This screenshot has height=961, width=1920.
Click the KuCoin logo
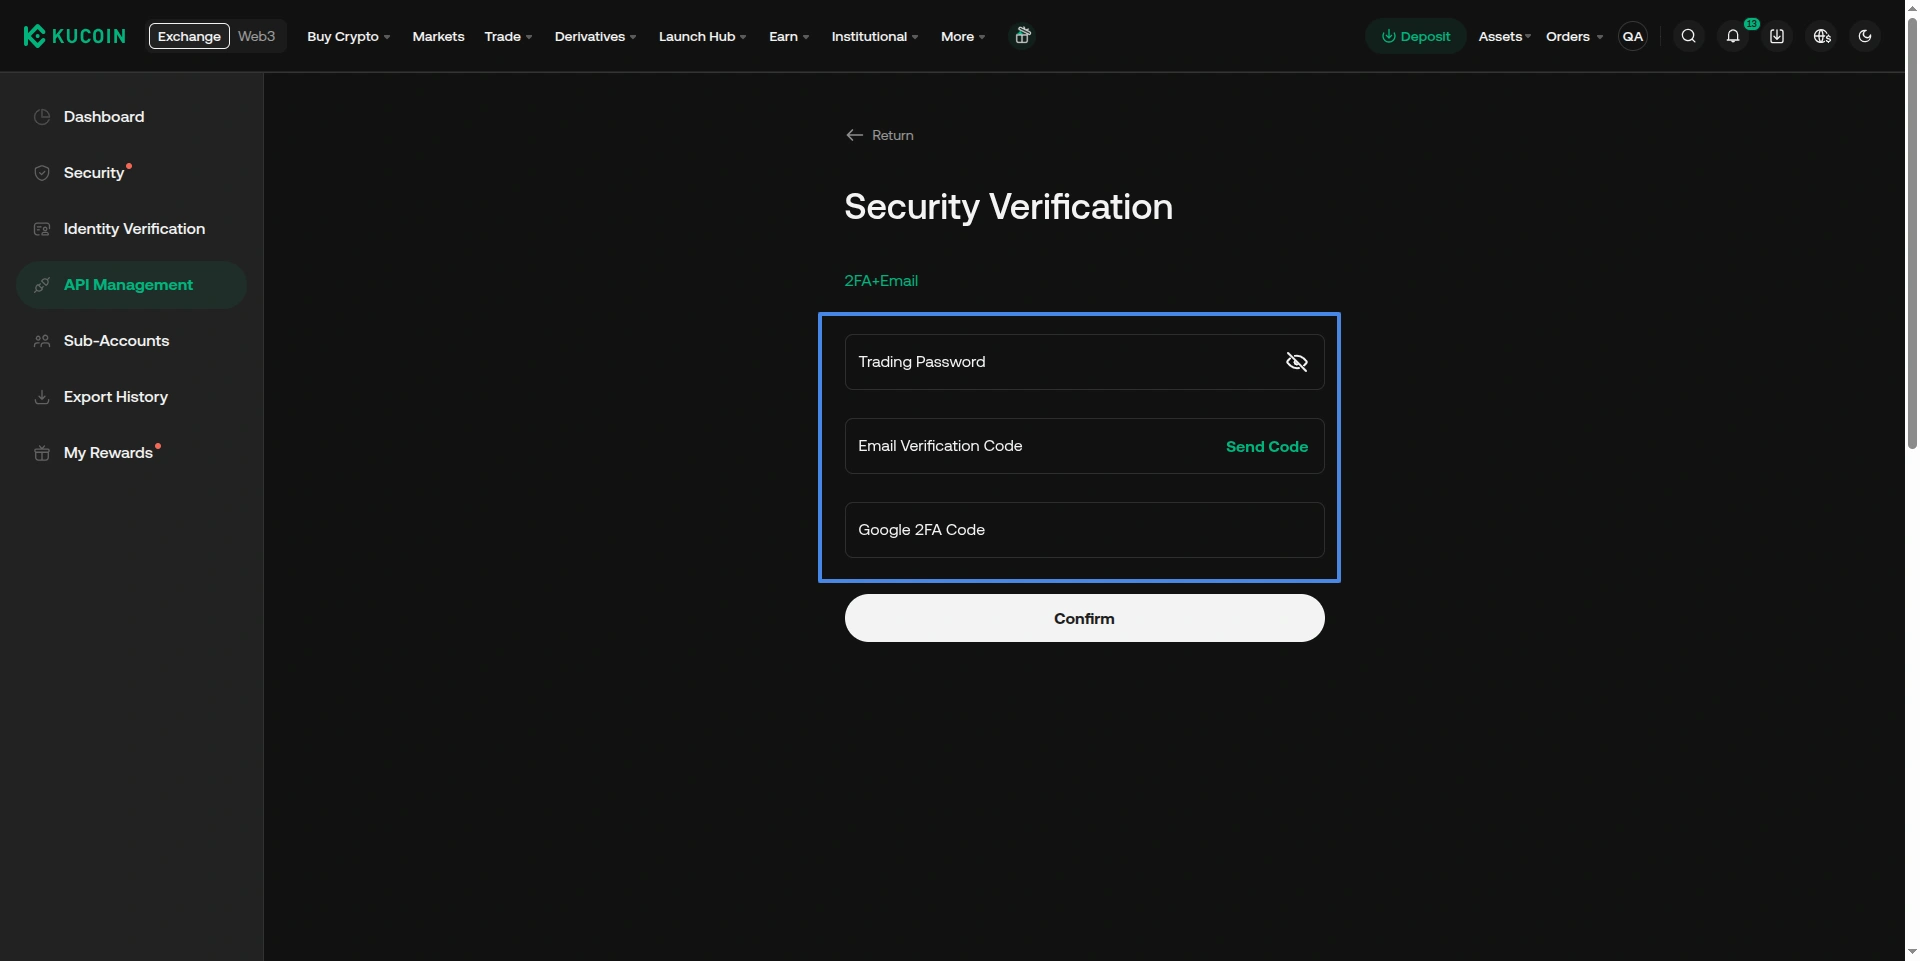(75, 36)
